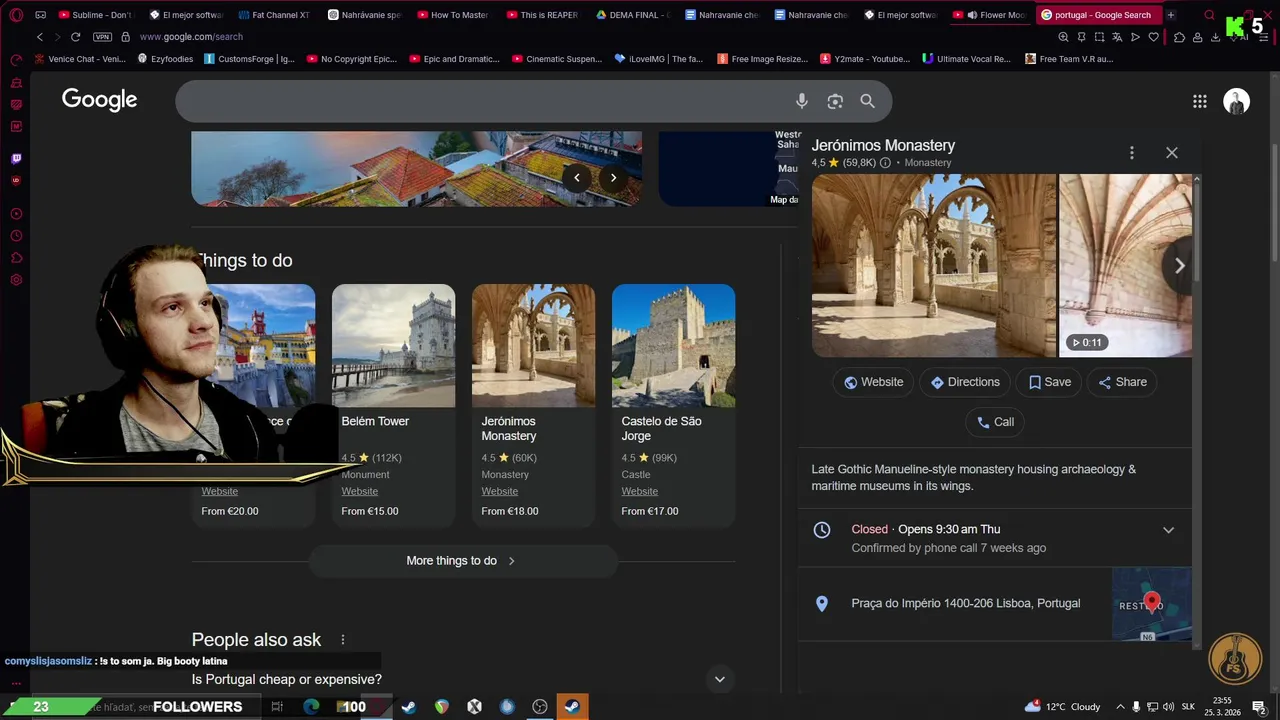Reload the page from browser toolbar

click(x=75, y=37)
